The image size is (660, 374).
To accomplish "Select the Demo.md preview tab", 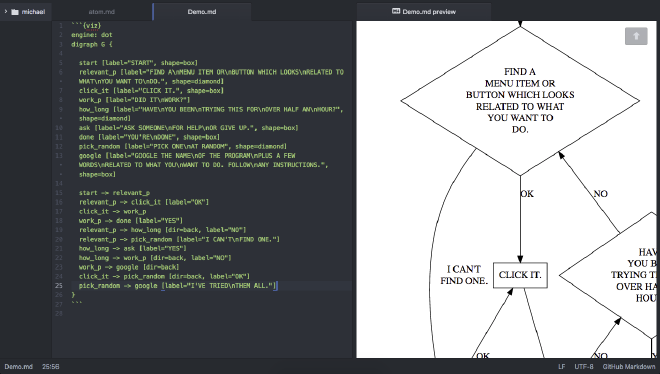I will (423, 12).
